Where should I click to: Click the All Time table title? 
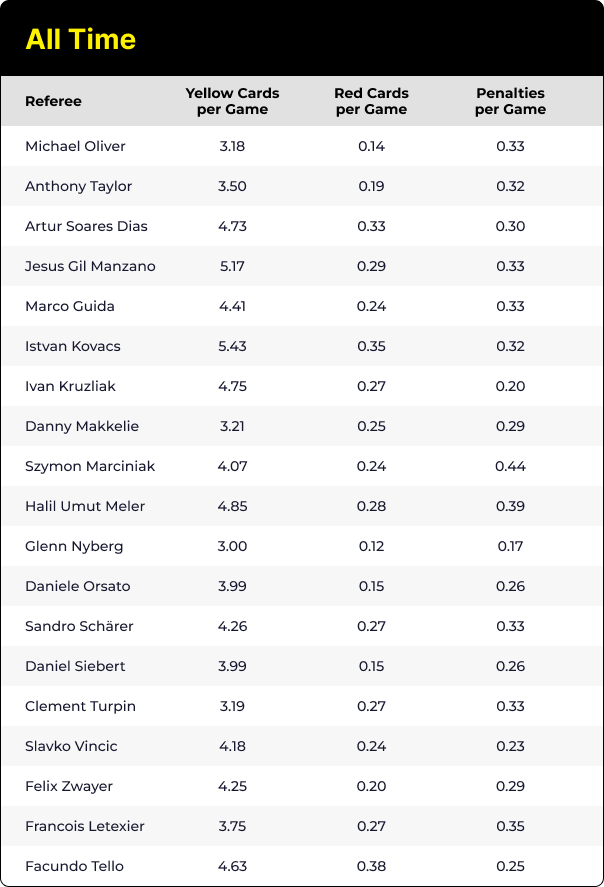(x=80, y=40)
